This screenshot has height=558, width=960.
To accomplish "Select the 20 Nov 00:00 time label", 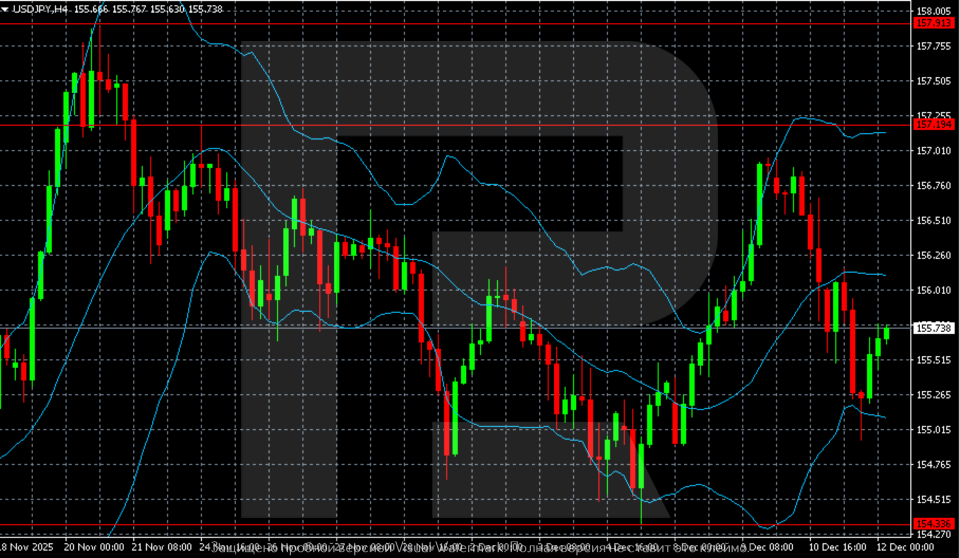I will (x=93, y=548).
